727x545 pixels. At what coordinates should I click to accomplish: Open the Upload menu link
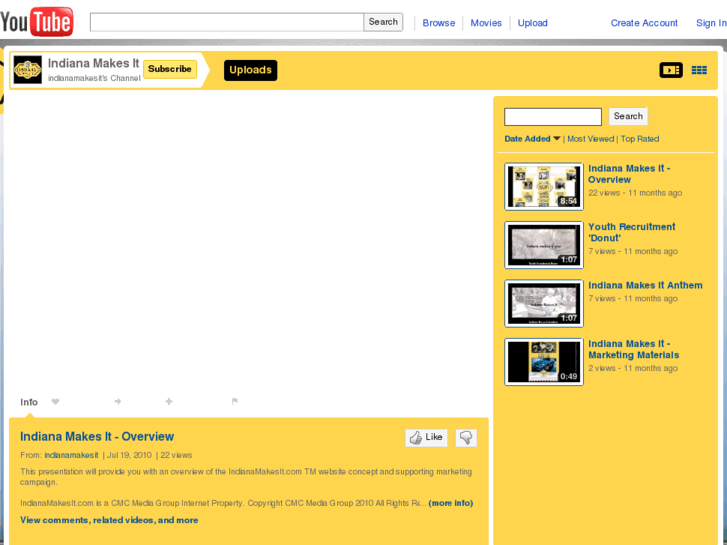(x=532, y=23)
